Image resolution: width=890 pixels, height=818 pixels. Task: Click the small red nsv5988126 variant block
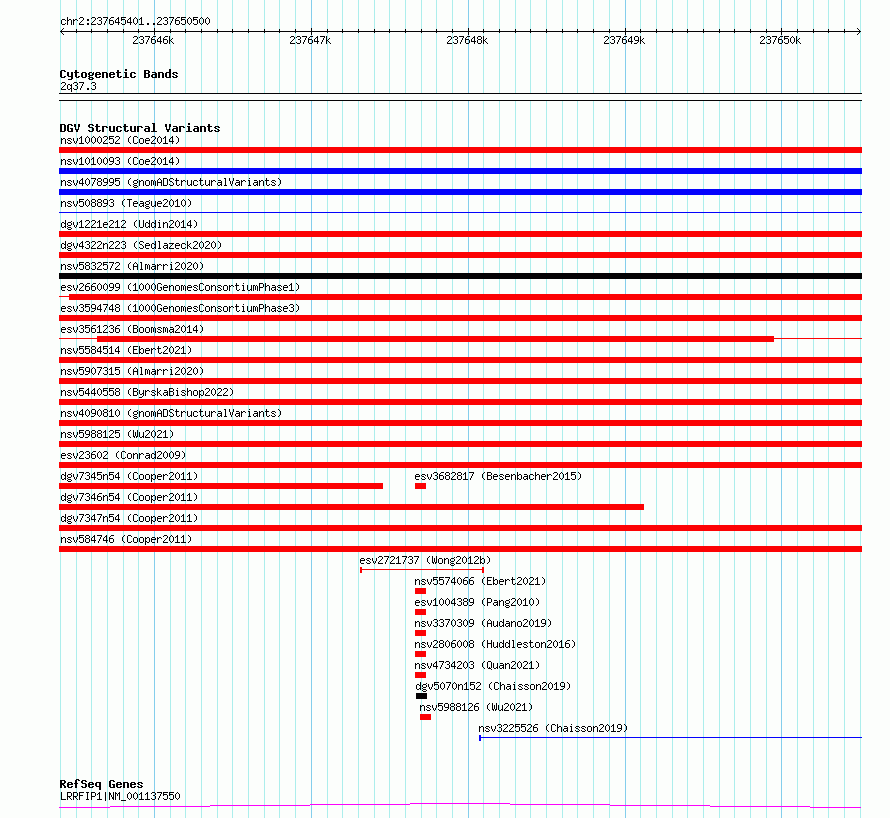pyautogui.click(x=425, y=717)
